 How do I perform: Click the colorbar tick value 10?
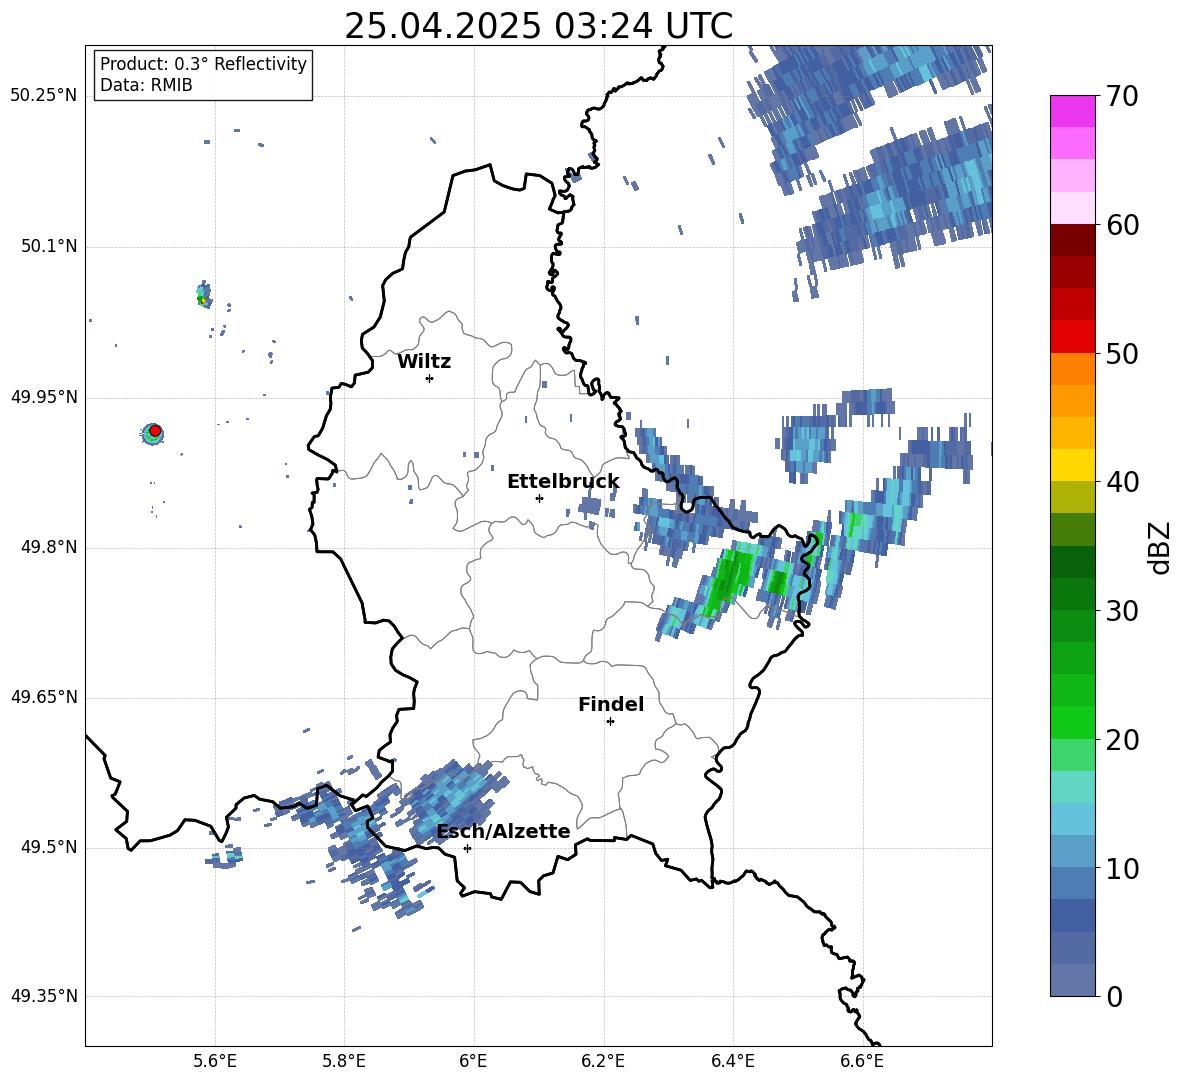[x=1122, y=869]
